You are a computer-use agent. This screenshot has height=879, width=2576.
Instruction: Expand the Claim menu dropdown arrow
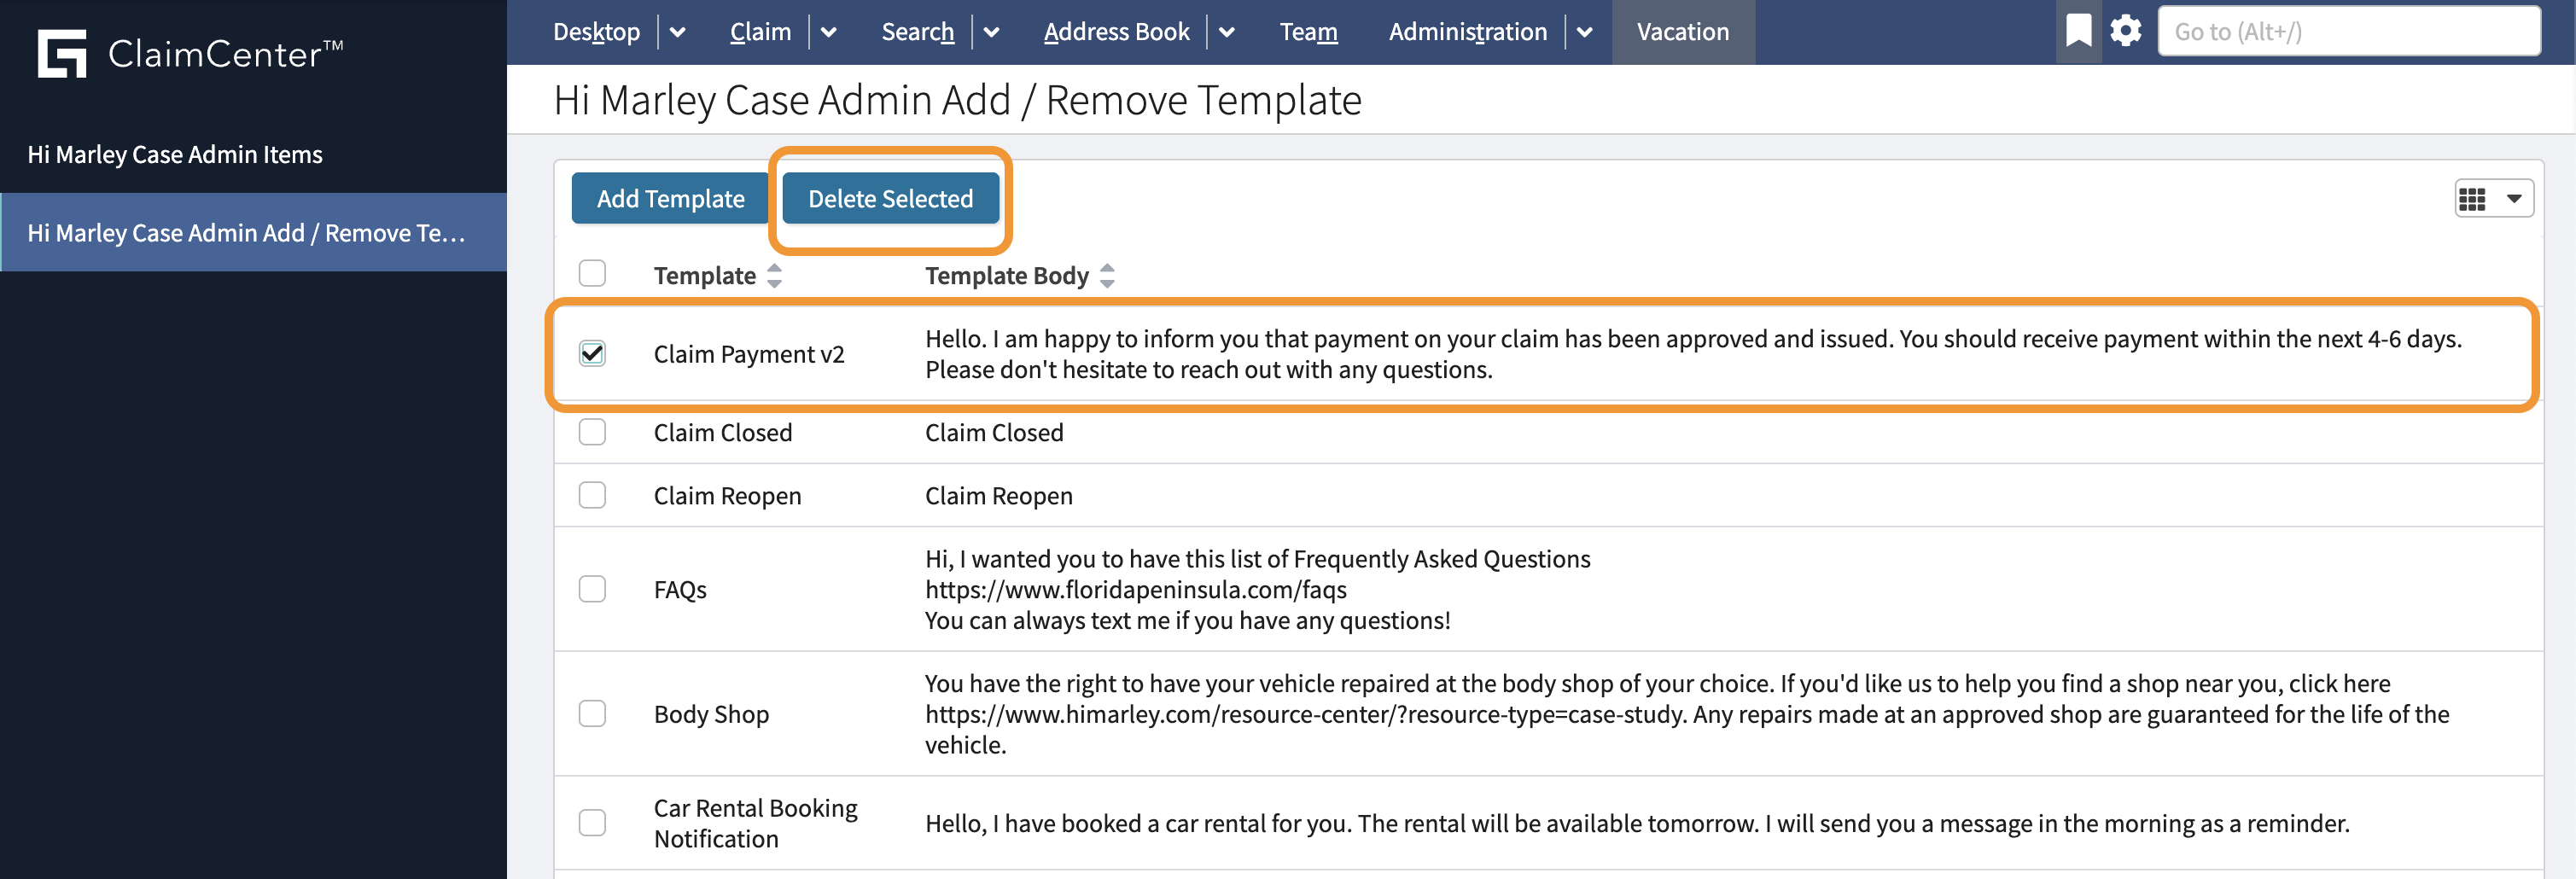coord(828,32)
